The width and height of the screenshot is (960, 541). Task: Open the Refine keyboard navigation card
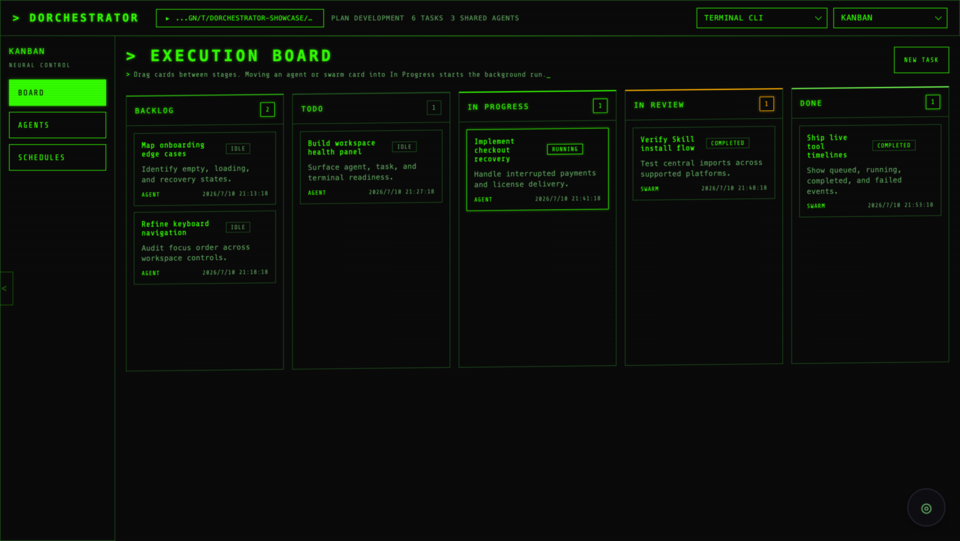coord(204,247)
